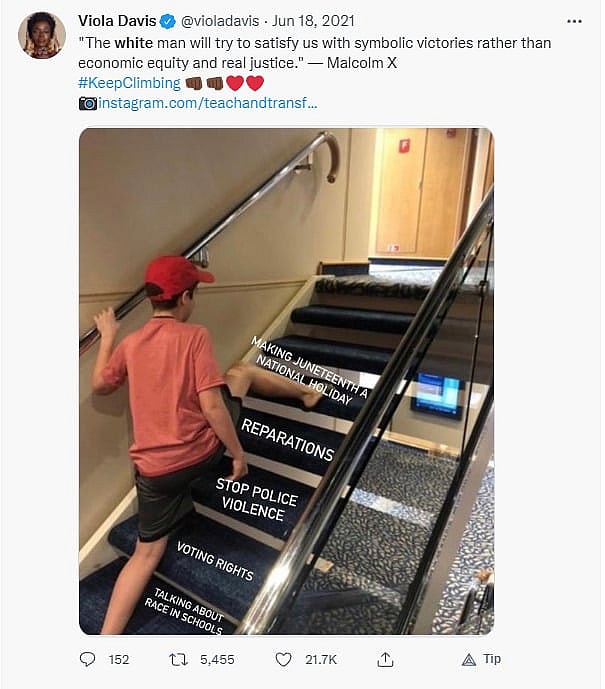Open Viola Davis profile avatar
The height and width of the screenshot is (689, 605).
click(x=42, y=35)
